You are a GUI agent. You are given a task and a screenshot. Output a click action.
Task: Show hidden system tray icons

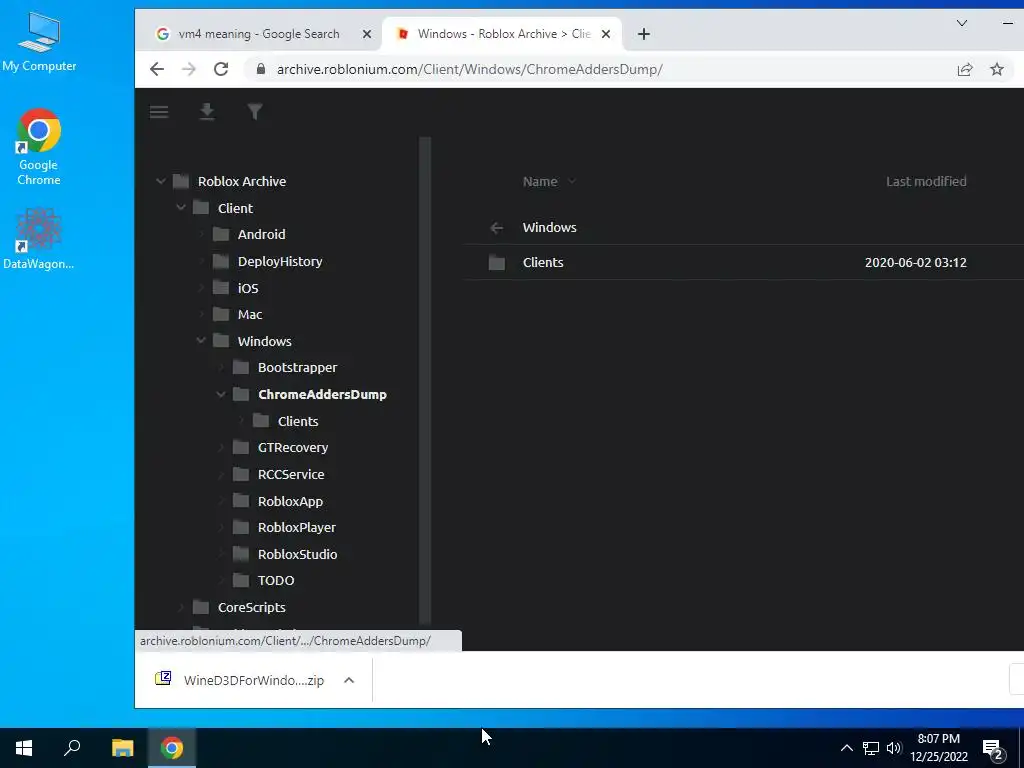click(846, 748)
